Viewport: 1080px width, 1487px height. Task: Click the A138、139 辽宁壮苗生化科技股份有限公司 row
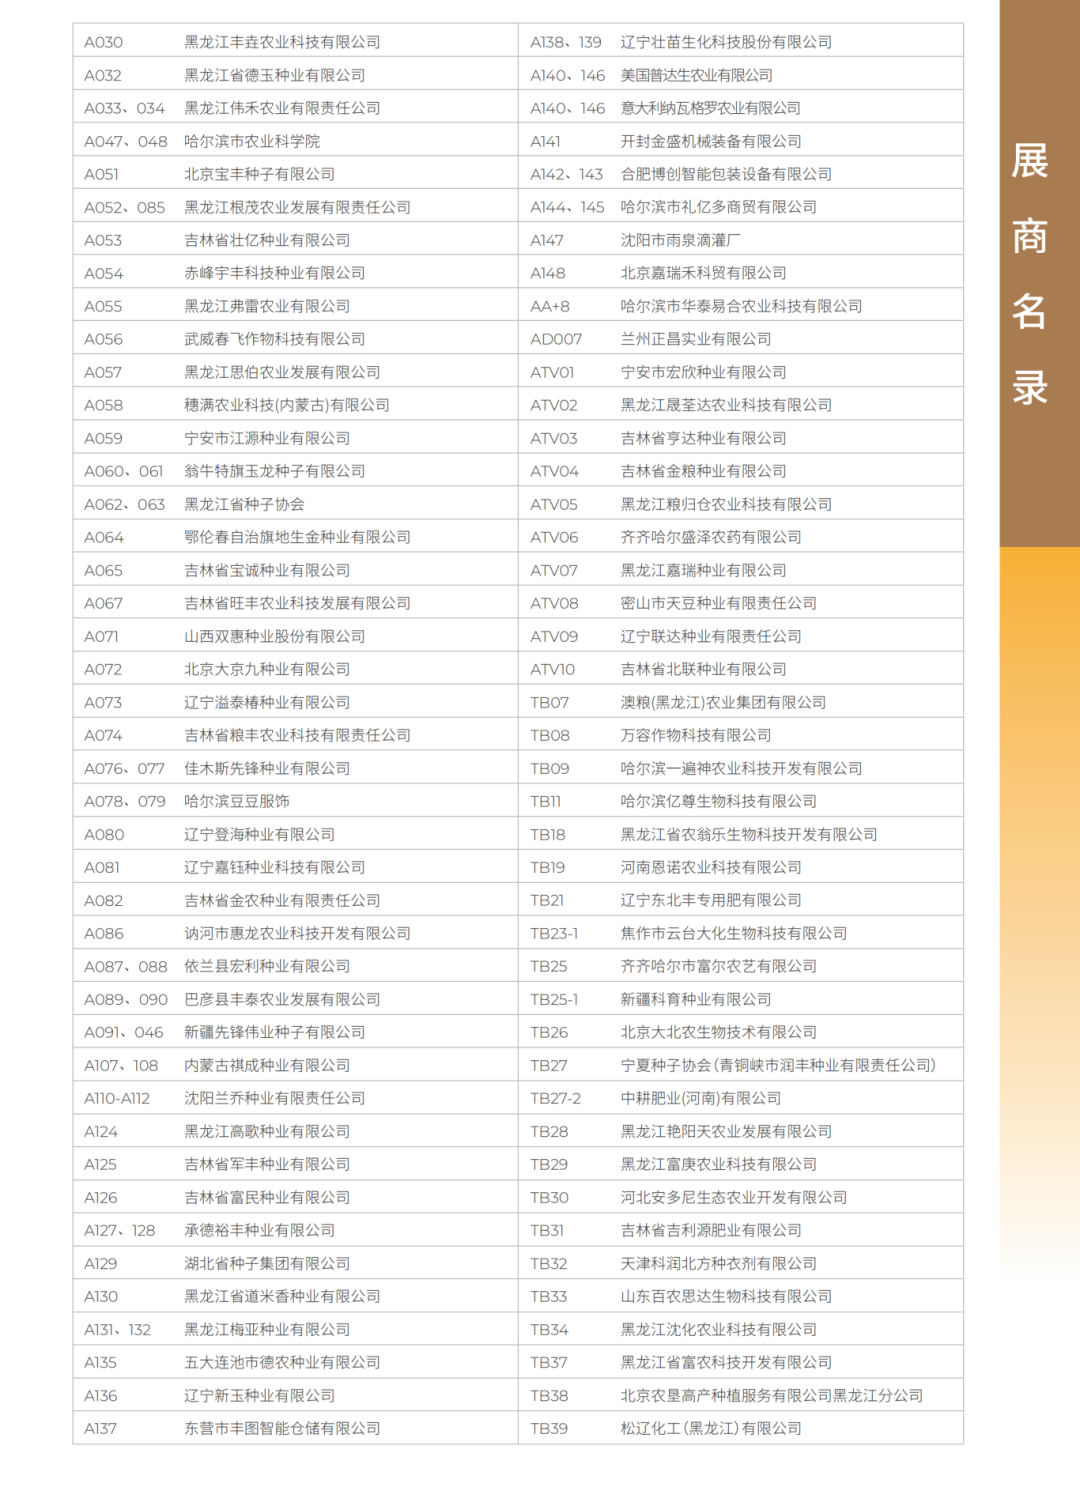click(x=740, y=41)
